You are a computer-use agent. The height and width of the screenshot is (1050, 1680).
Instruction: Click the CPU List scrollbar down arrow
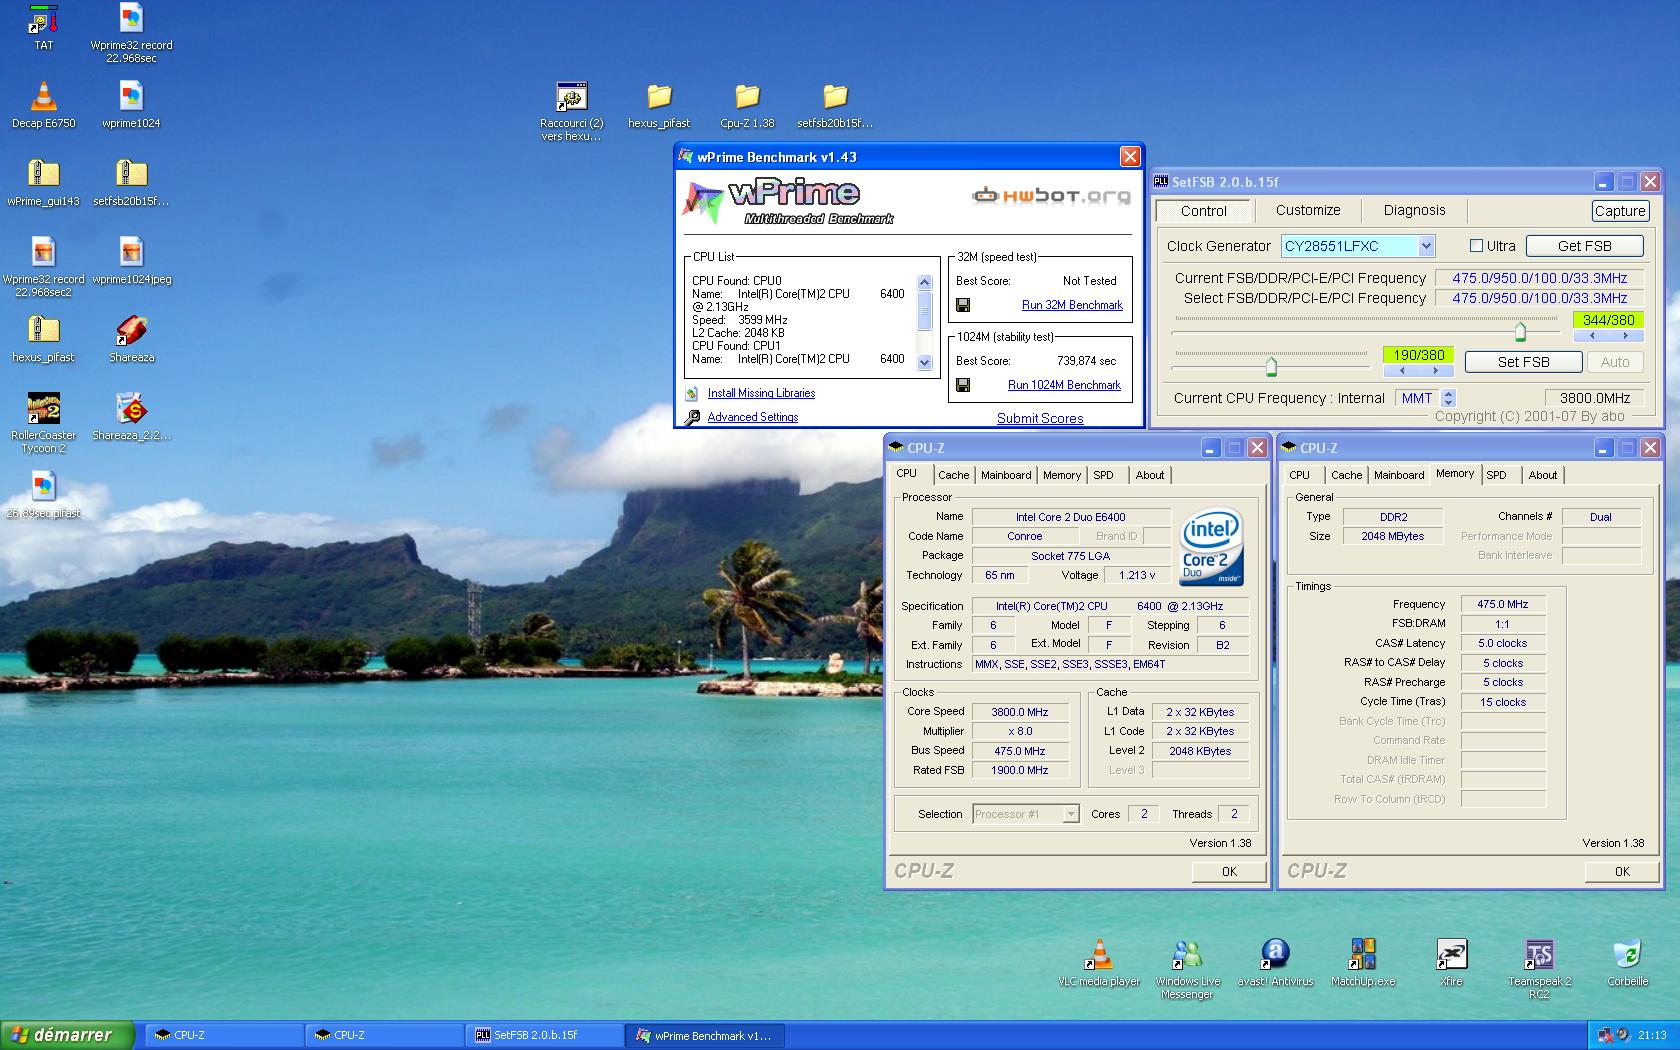pyautogui.click(x=924, y=363)
